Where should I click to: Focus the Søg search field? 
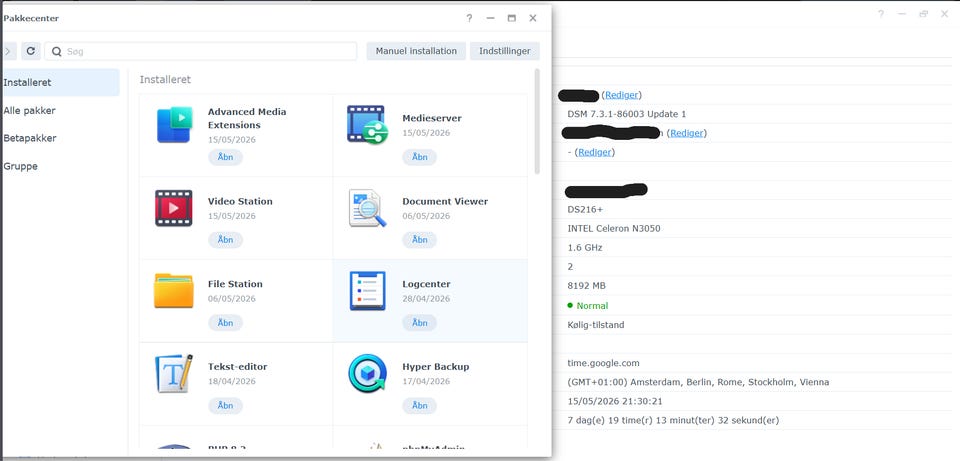pyautogui.click(x=200, y=51)
